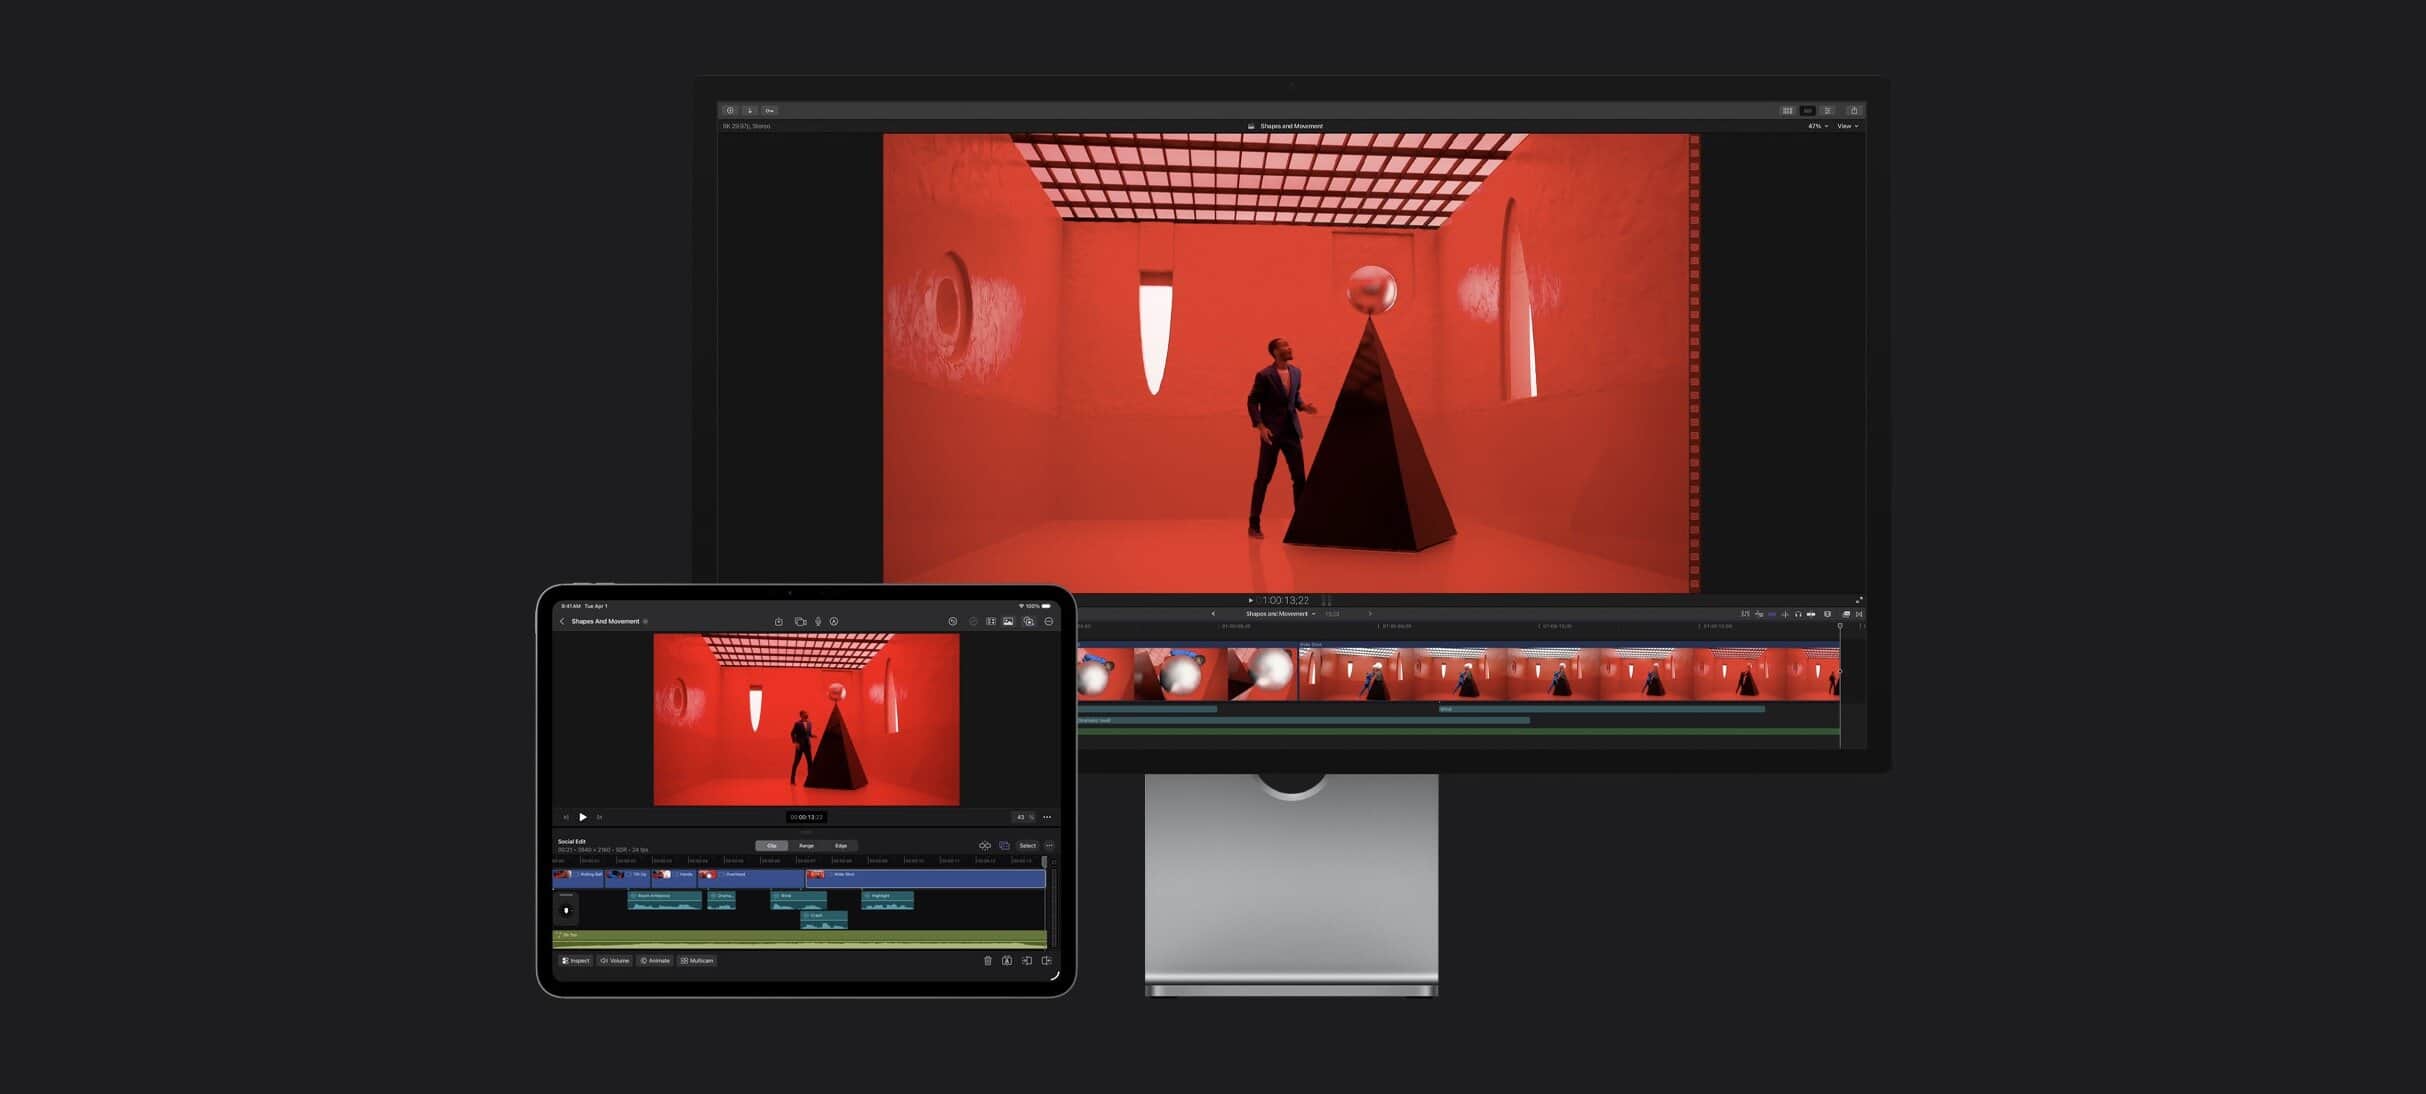Toggle snapping icon in iPad timeline header
This screenshot has height=1094, width=2426.
985,846
